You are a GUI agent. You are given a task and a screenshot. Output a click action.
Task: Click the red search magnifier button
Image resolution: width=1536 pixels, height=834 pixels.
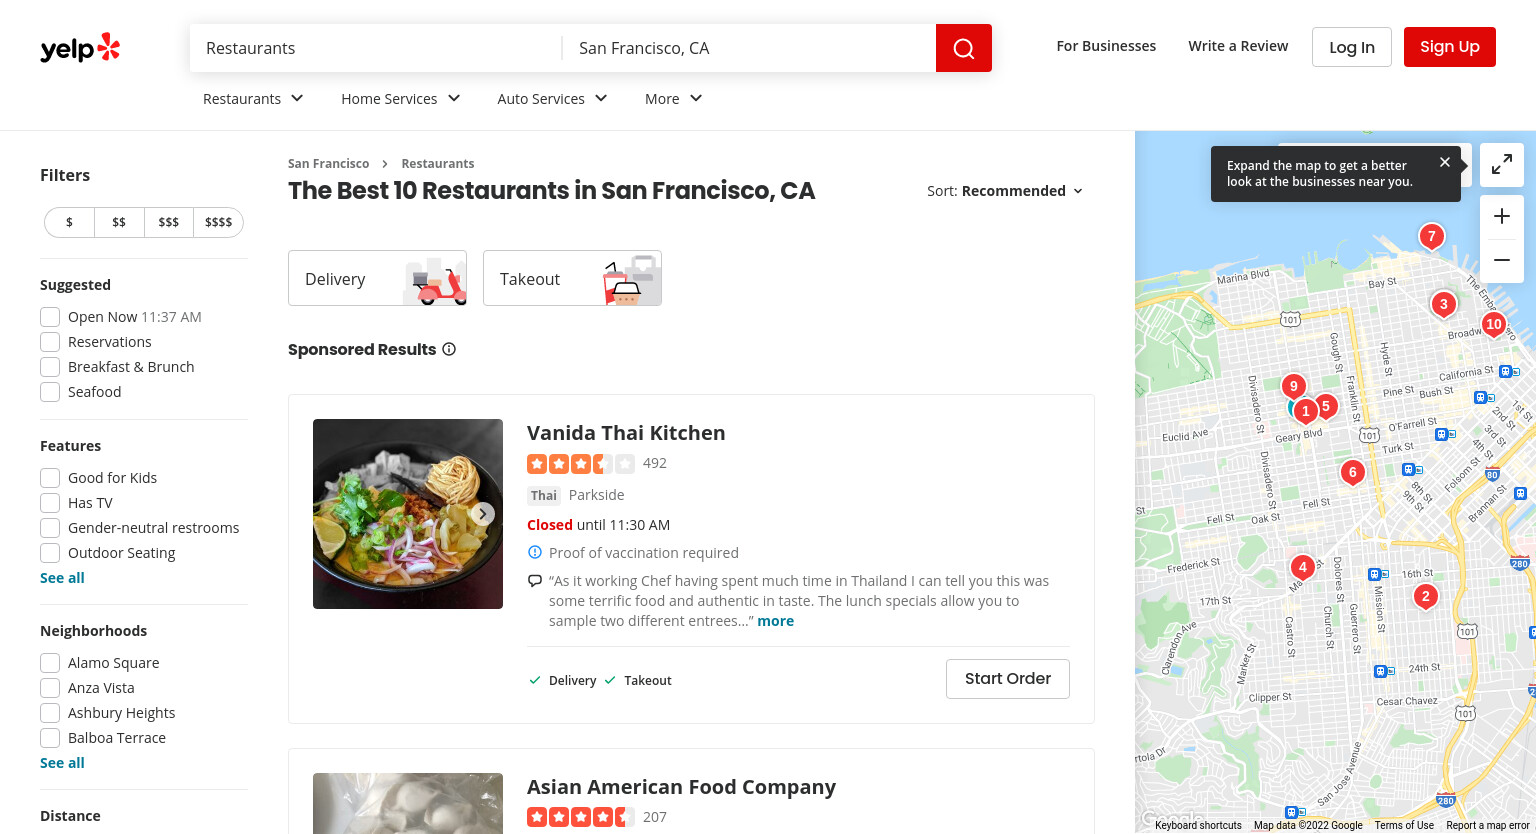pos(963,48)
